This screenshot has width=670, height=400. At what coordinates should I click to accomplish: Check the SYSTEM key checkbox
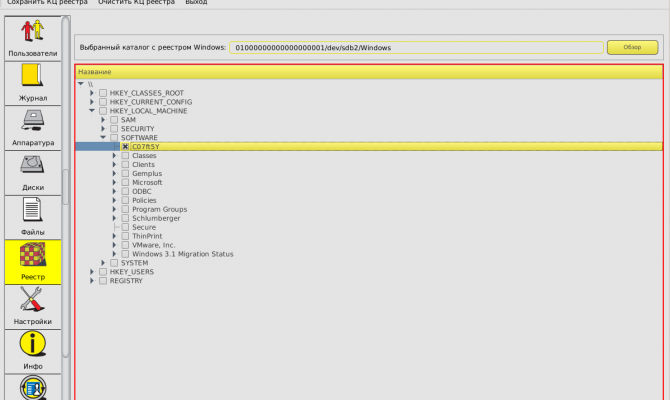(114, 263)
